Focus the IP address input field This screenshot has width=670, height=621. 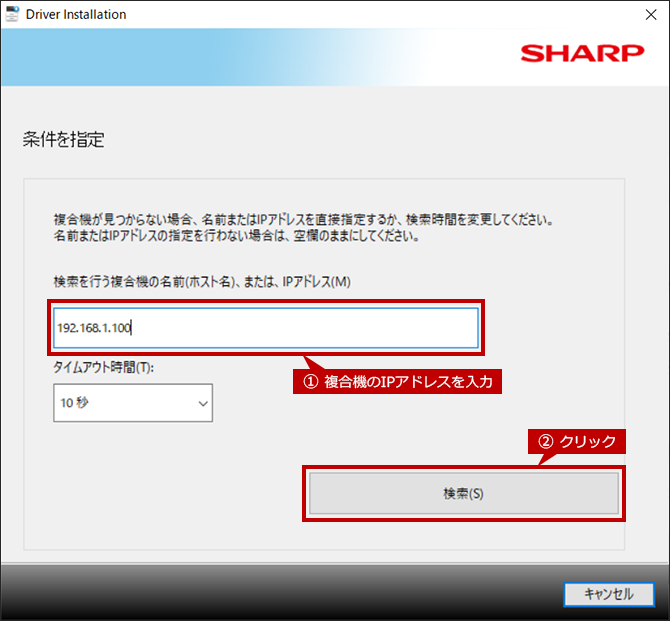[x=265, y=328]
